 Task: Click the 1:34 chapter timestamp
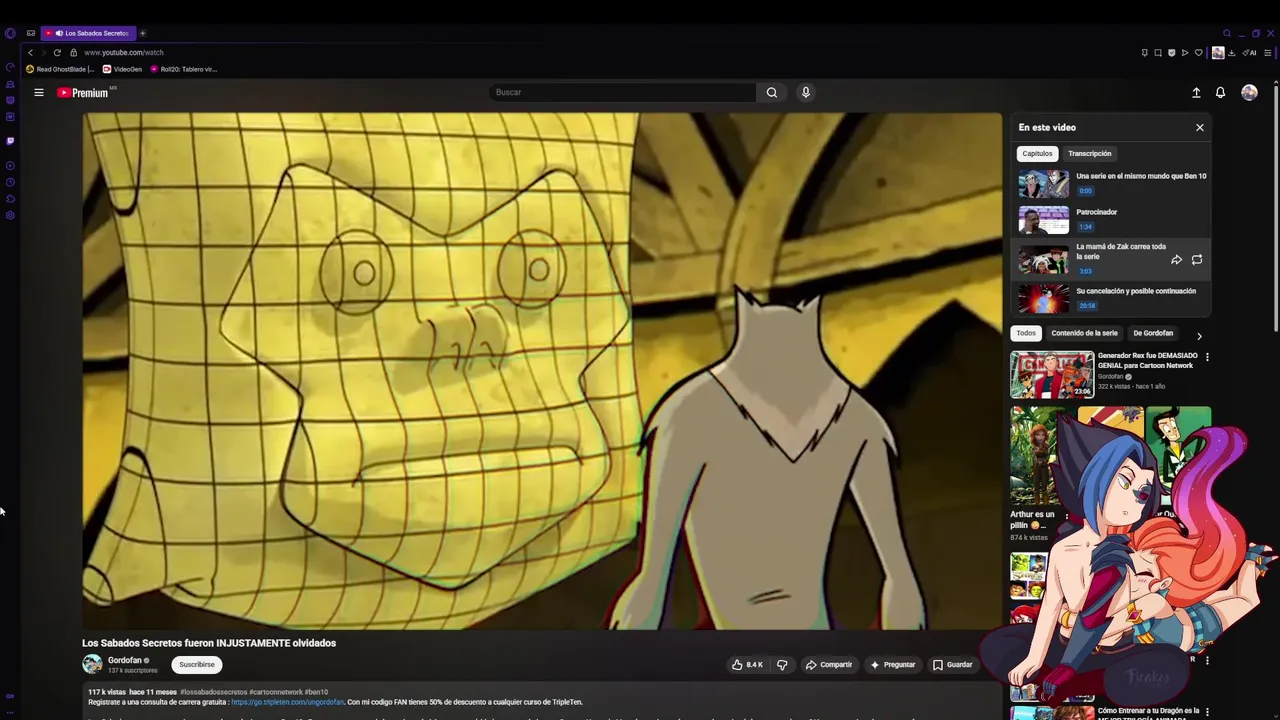tap(1085, 227)
